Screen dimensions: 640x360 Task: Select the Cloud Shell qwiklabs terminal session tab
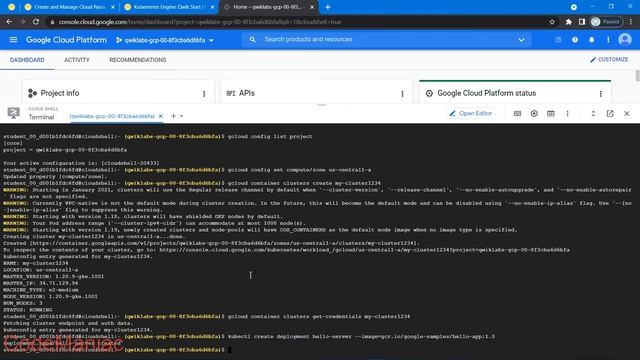tap(112, 116)
